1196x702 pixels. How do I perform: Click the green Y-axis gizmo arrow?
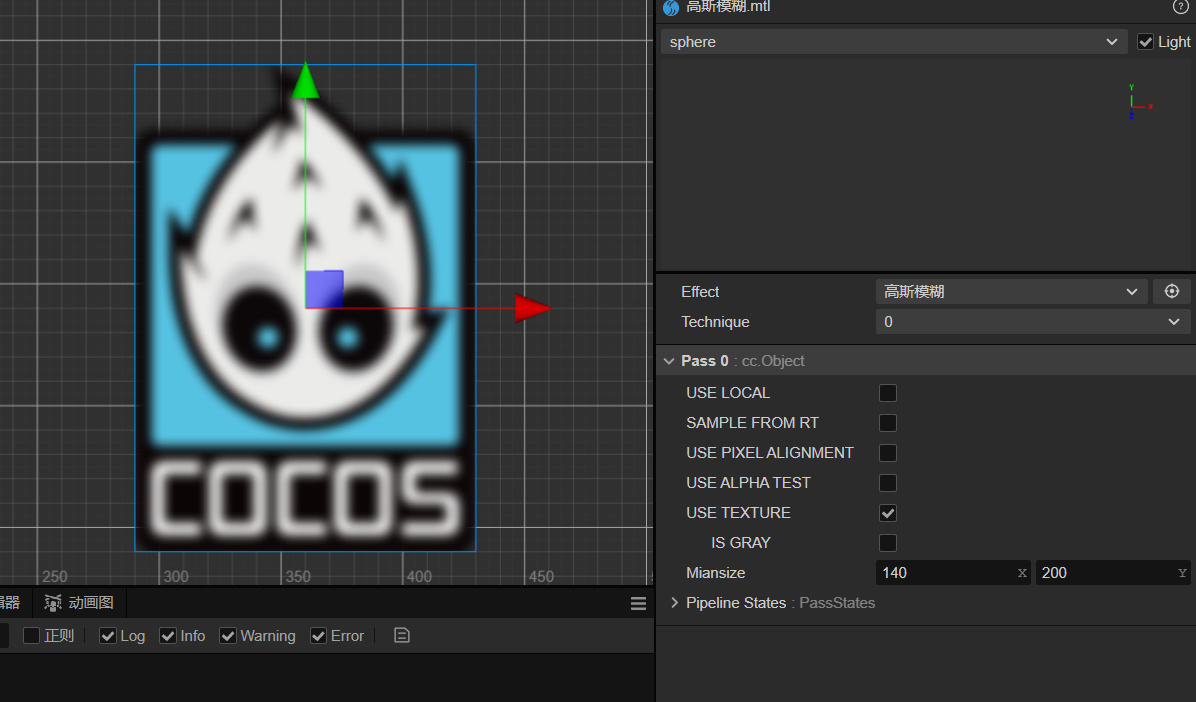[x=305, y=81]
